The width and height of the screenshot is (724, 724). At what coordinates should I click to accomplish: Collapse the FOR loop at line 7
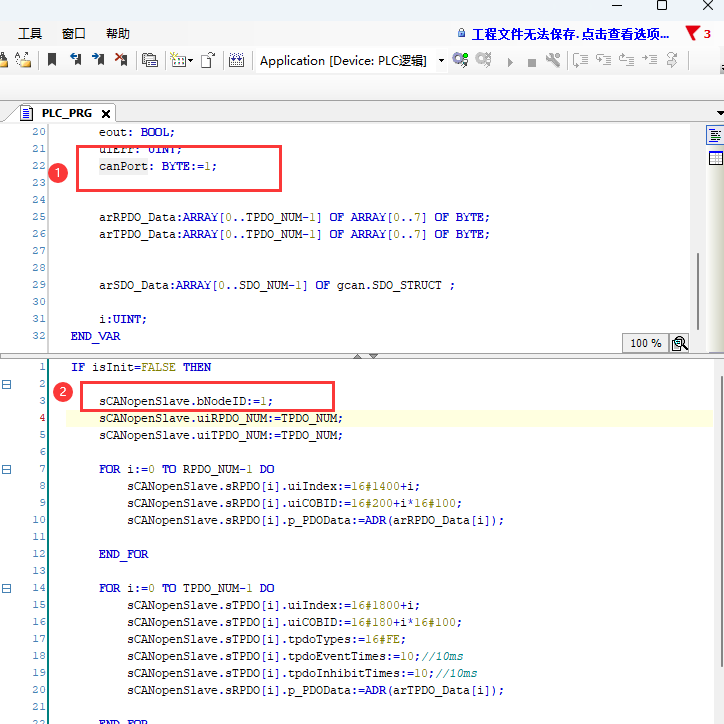(x=7, y=469)
